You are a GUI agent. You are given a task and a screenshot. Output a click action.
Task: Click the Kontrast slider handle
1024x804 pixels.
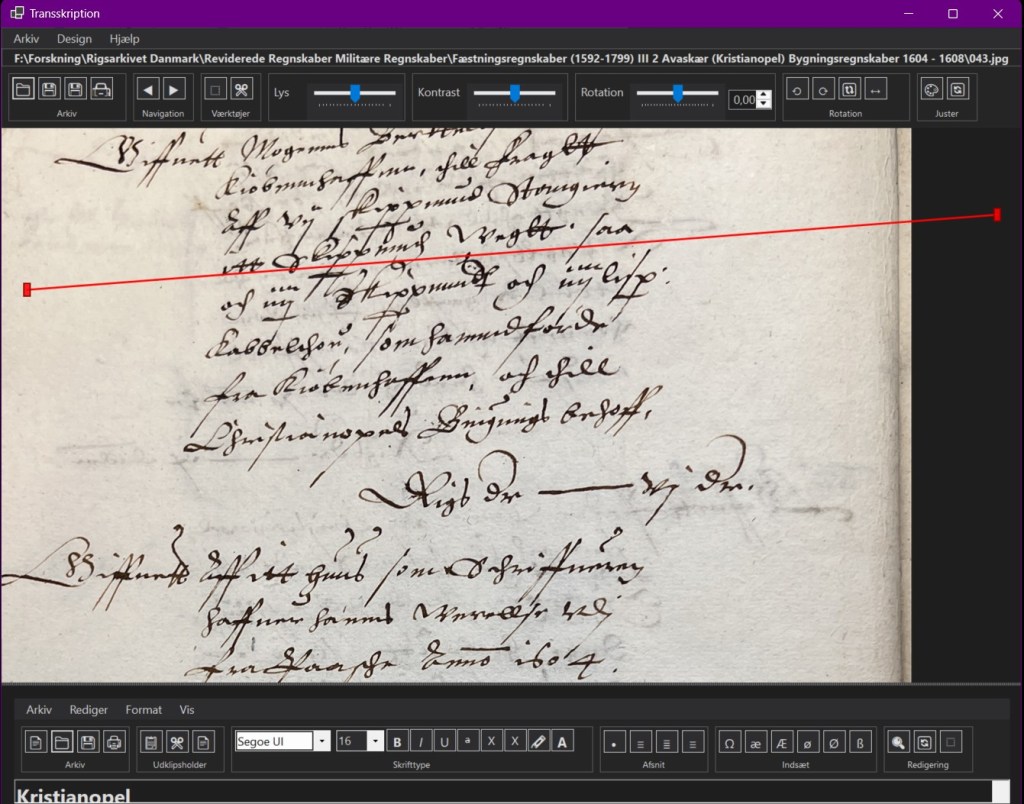515,92
